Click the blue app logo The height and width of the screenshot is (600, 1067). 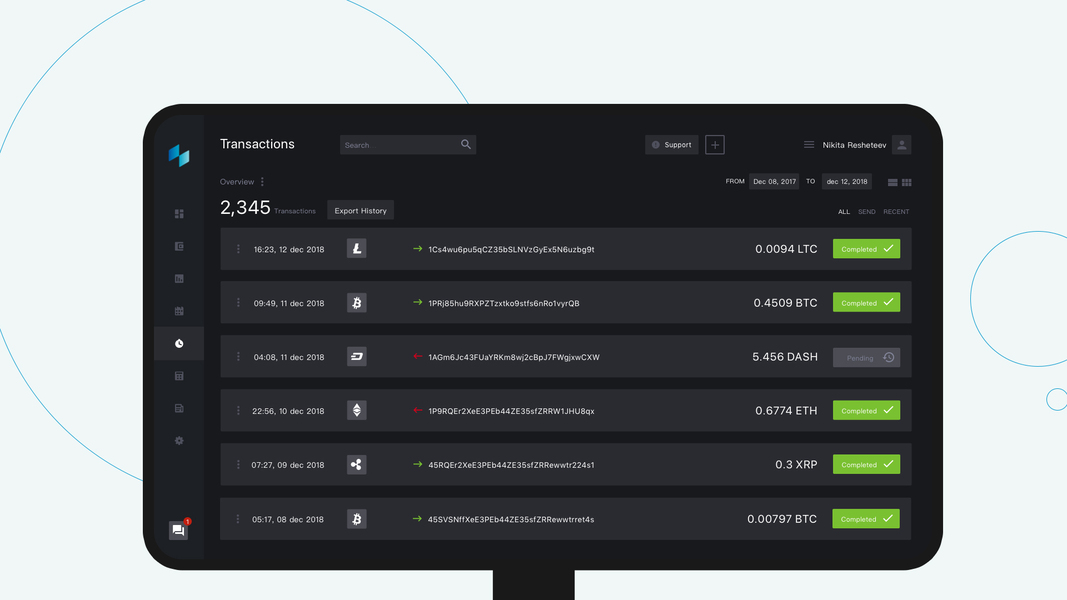pyautogui.click(x=179, y=156)
